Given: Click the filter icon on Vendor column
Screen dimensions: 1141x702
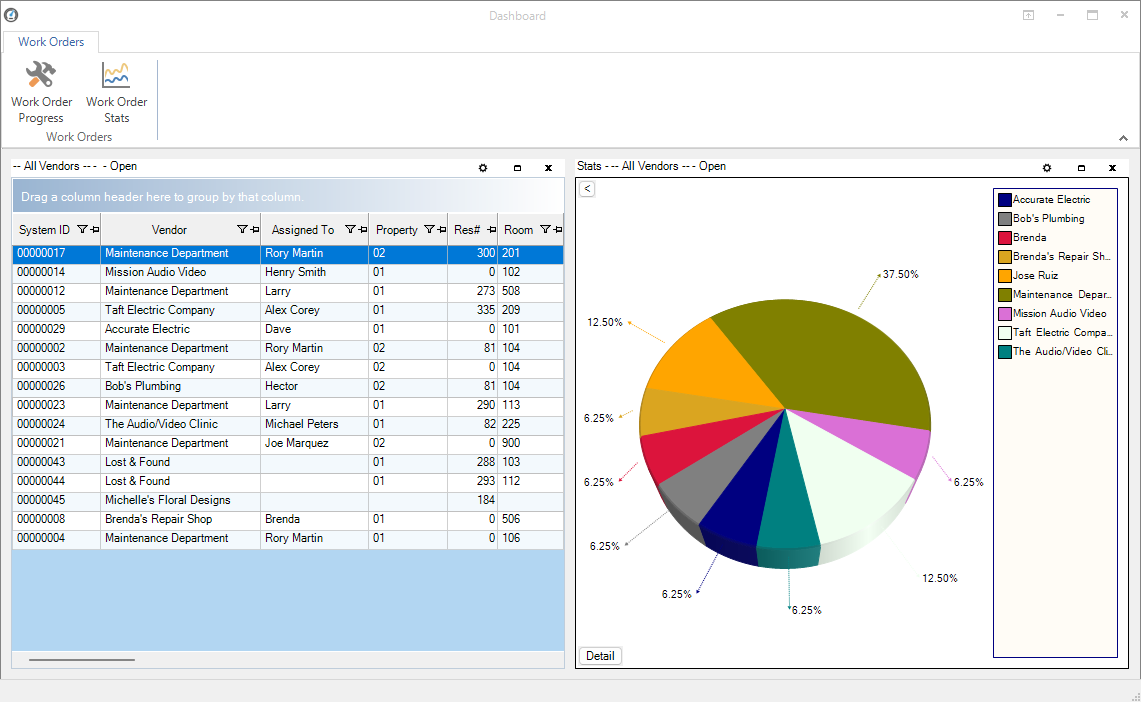Looking at the screenshot, I should coord(242,229).
